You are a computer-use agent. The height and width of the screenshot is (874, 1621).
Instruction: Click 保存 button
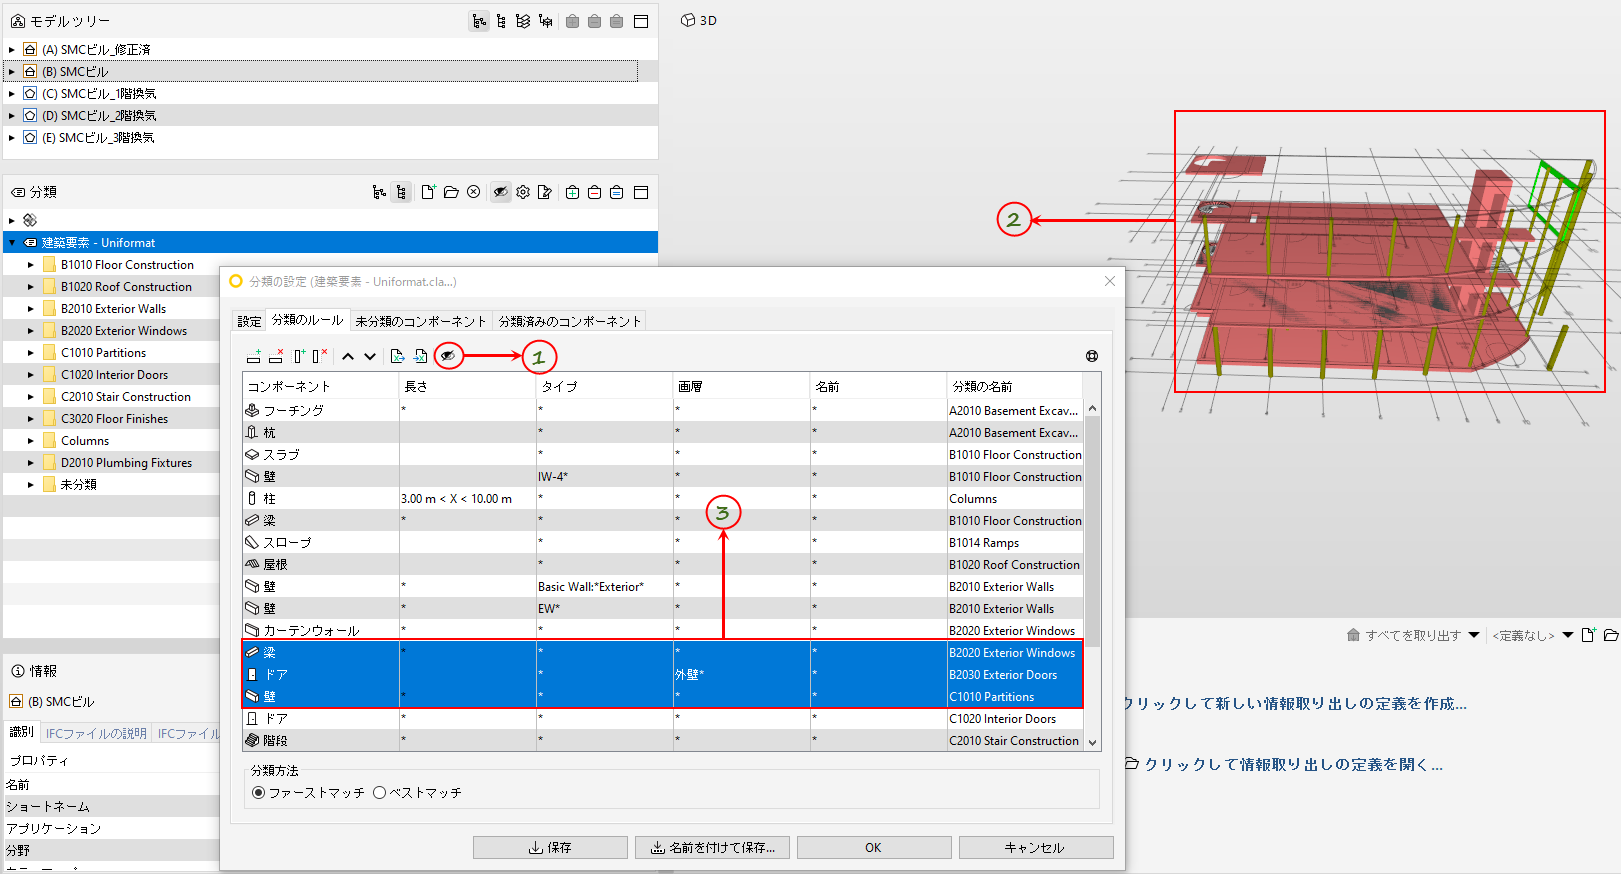pos(550,847)
